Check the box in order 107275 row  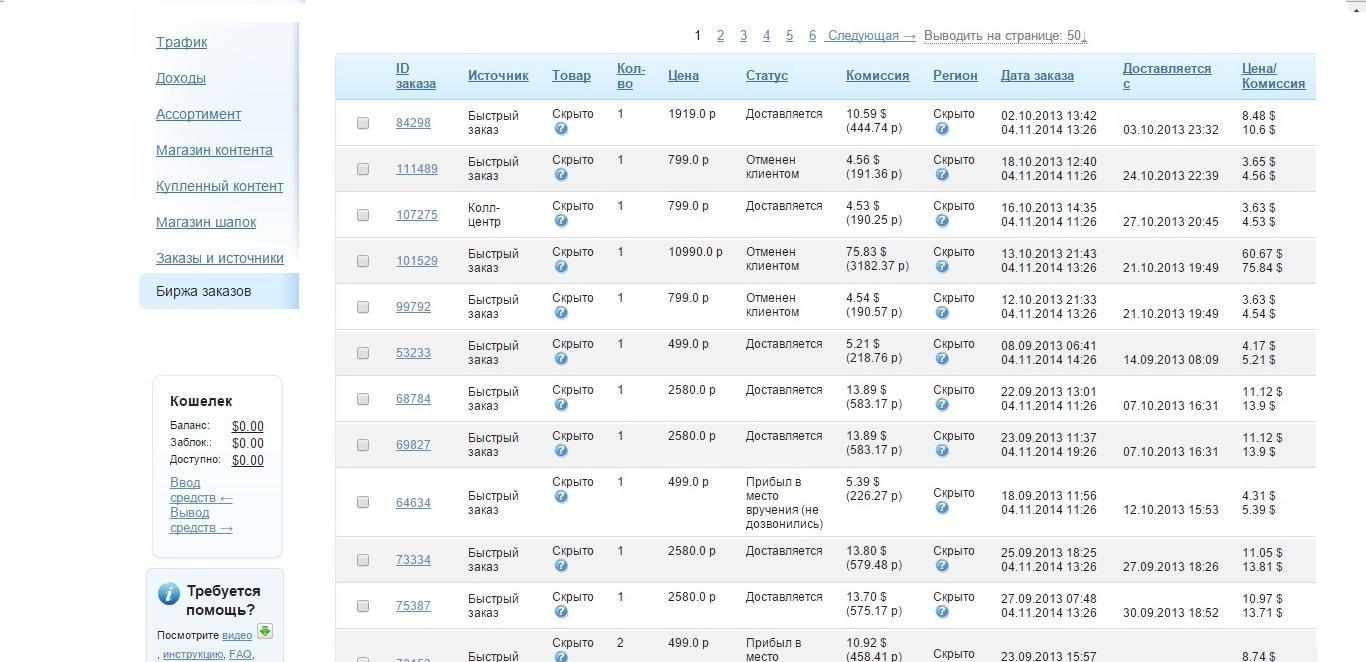point(363,215)
